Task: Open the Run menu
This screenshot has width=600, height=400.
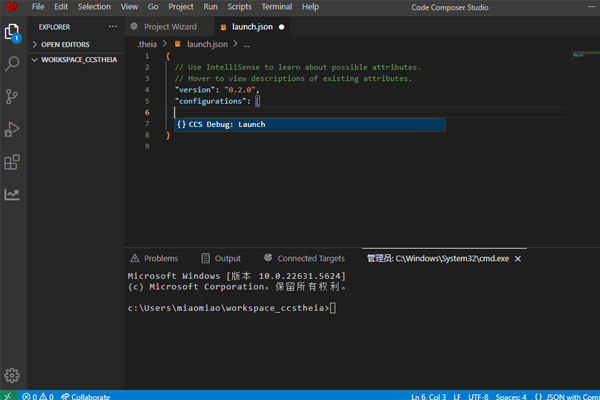Action: coord(210,7)
